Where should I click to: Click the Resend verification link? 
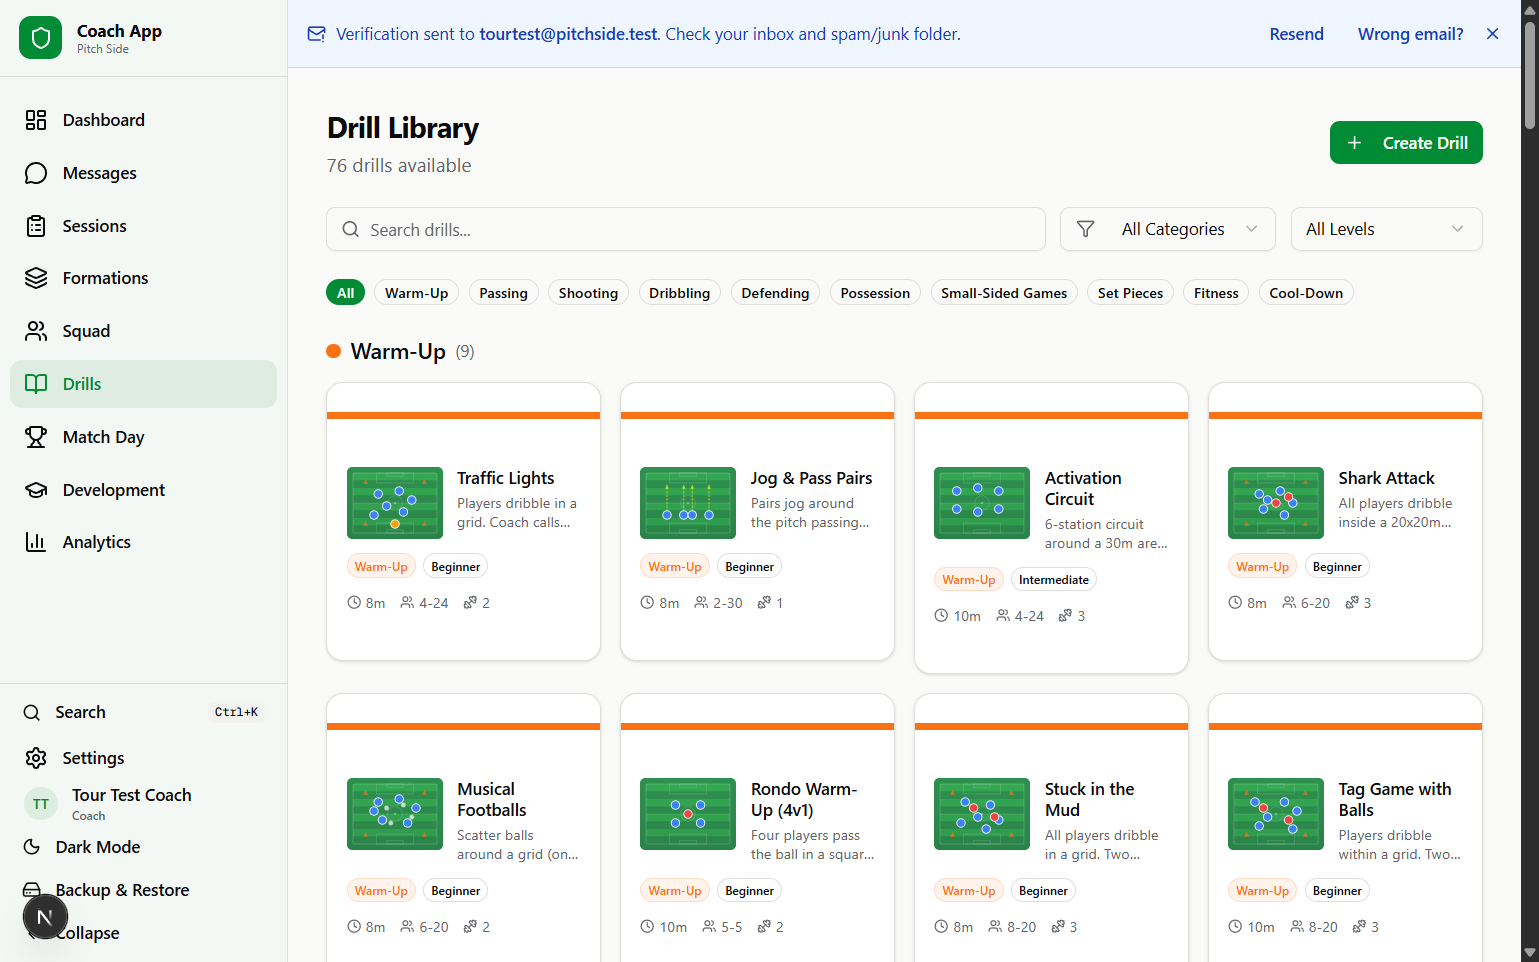point(1296,34)
